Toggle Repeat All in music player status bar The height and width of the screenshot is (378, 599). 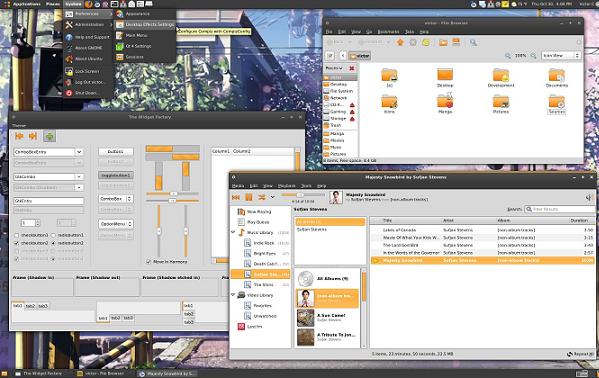coord(581,354)
